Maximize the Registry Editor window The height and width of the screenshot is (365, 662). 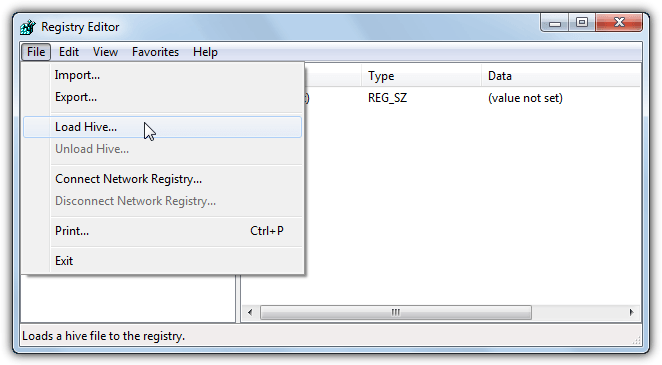click(x=582, y=22)
